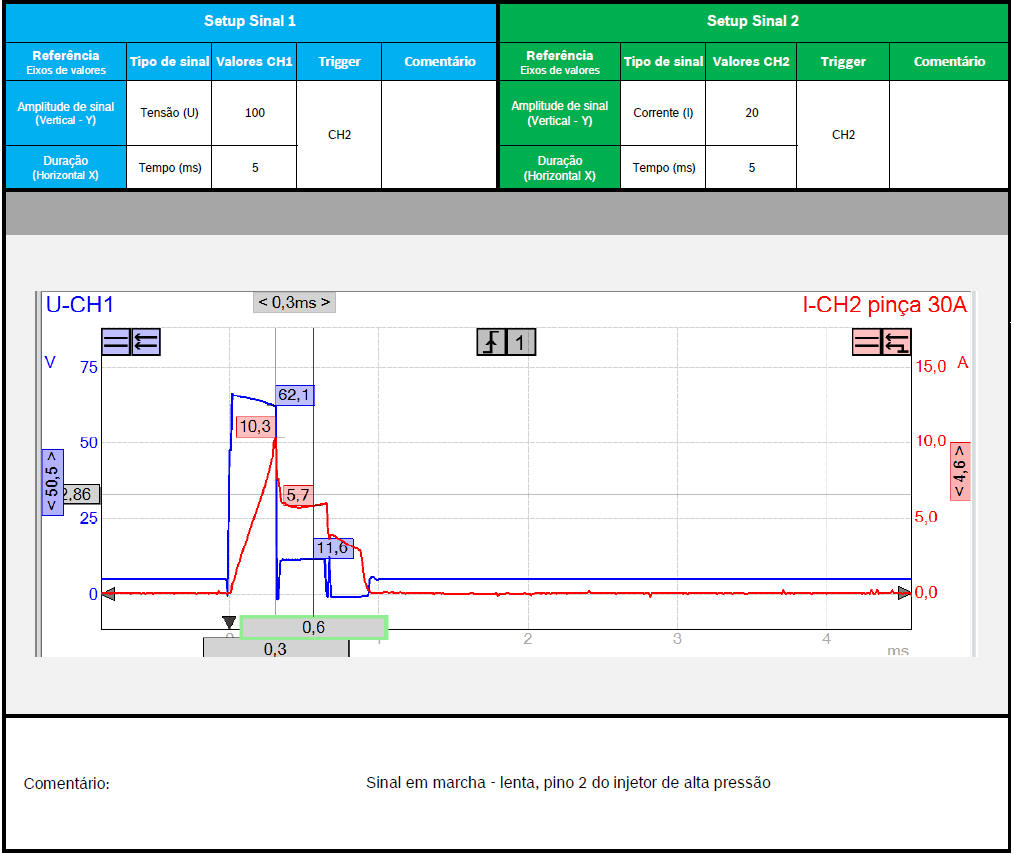This screenshot has width=1014, height=854.
Task: Click the CH1 zero-level arrow on left axis
Action: pyautogui.click(x=108, y=594)
